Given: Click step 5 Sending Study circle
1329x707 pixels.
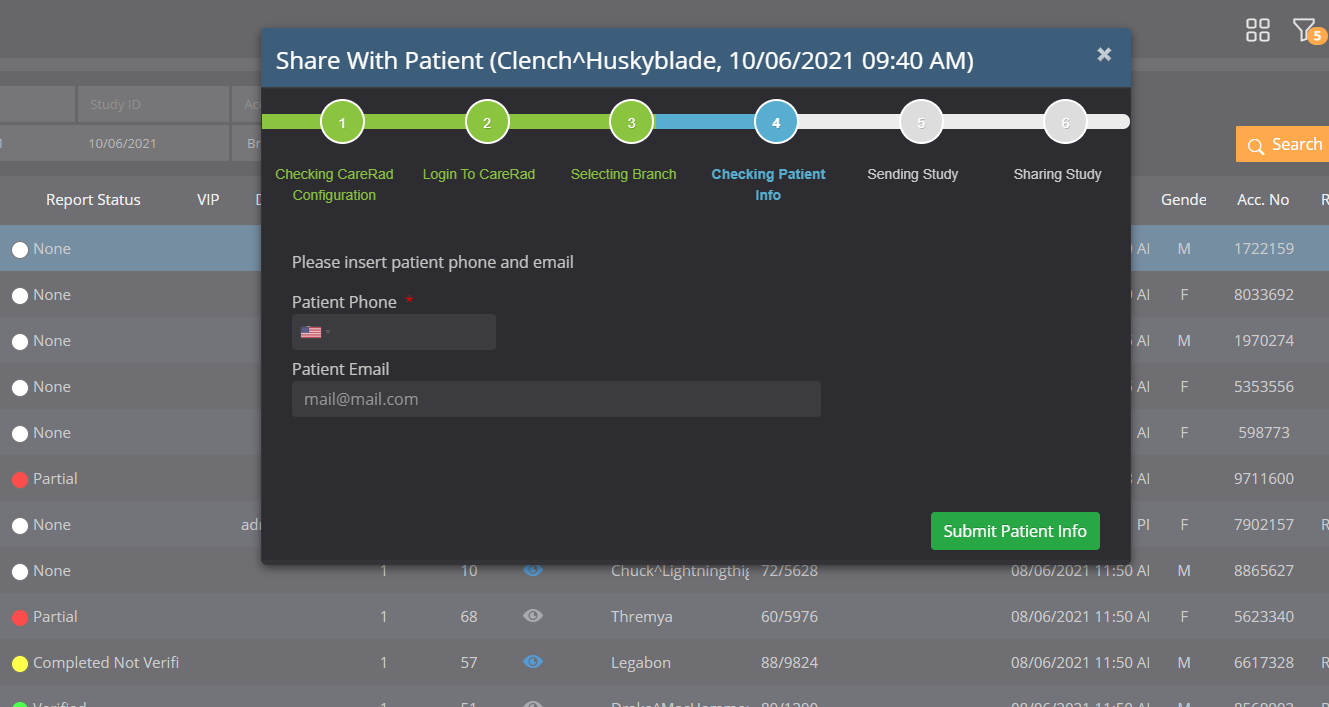Looking at the screenshot, I should pos(921,123).
